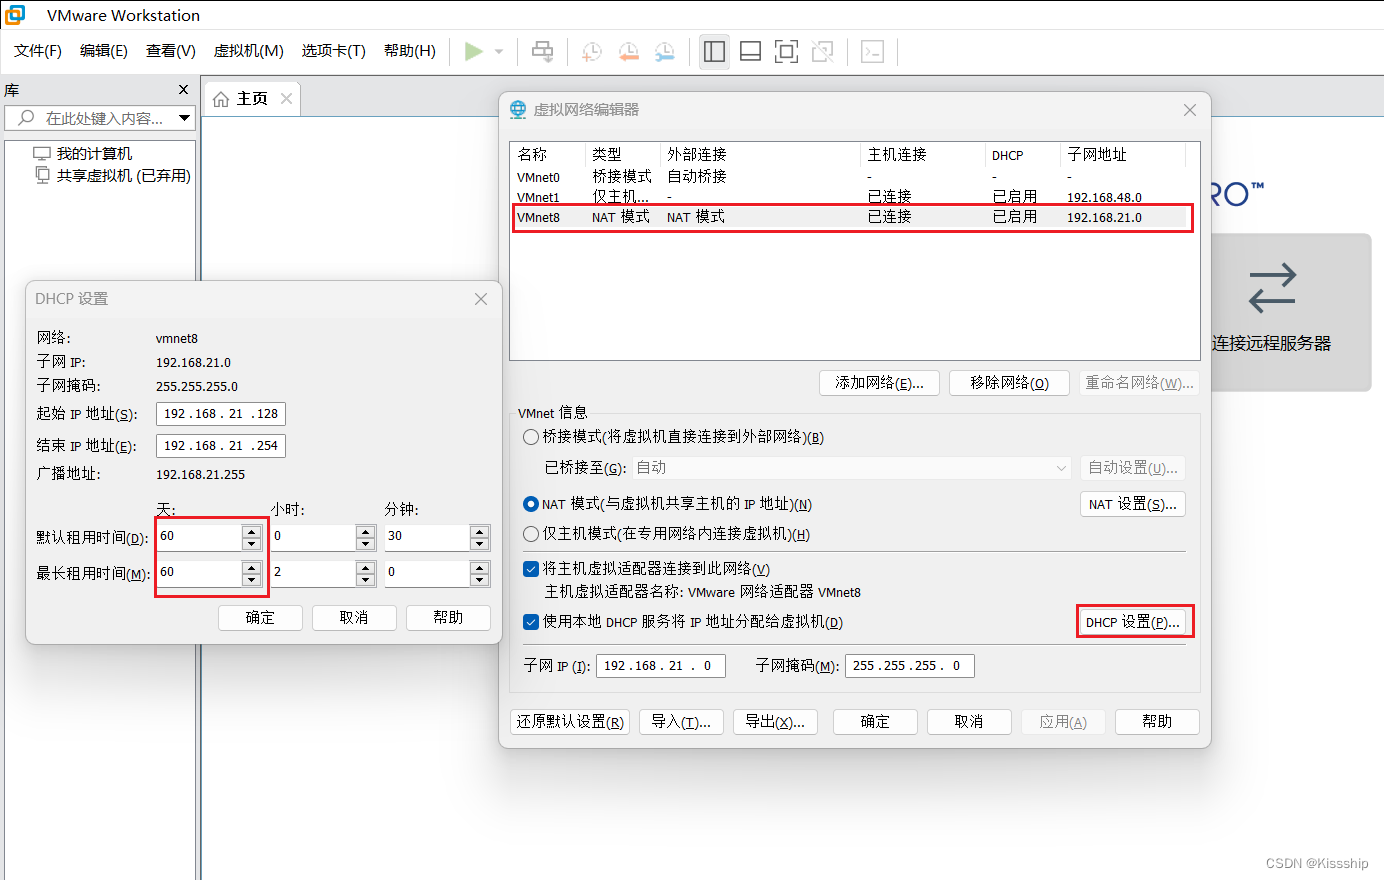Select 共享虚拟机 (已弃用) tree item
1384x880 pixels.
pyautogui.click(x=123, y=175)
